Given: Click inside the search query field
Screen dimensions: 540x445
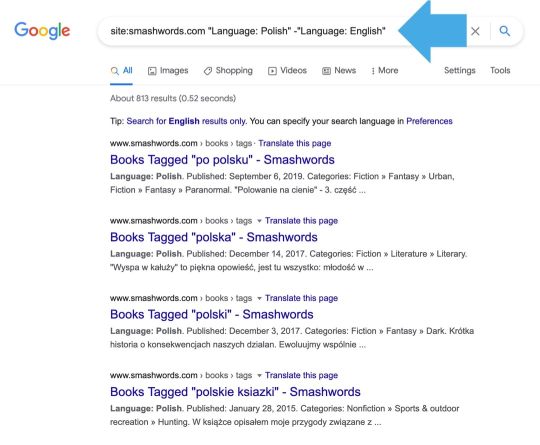Looking at the screenshot, I should pos(248,31).
